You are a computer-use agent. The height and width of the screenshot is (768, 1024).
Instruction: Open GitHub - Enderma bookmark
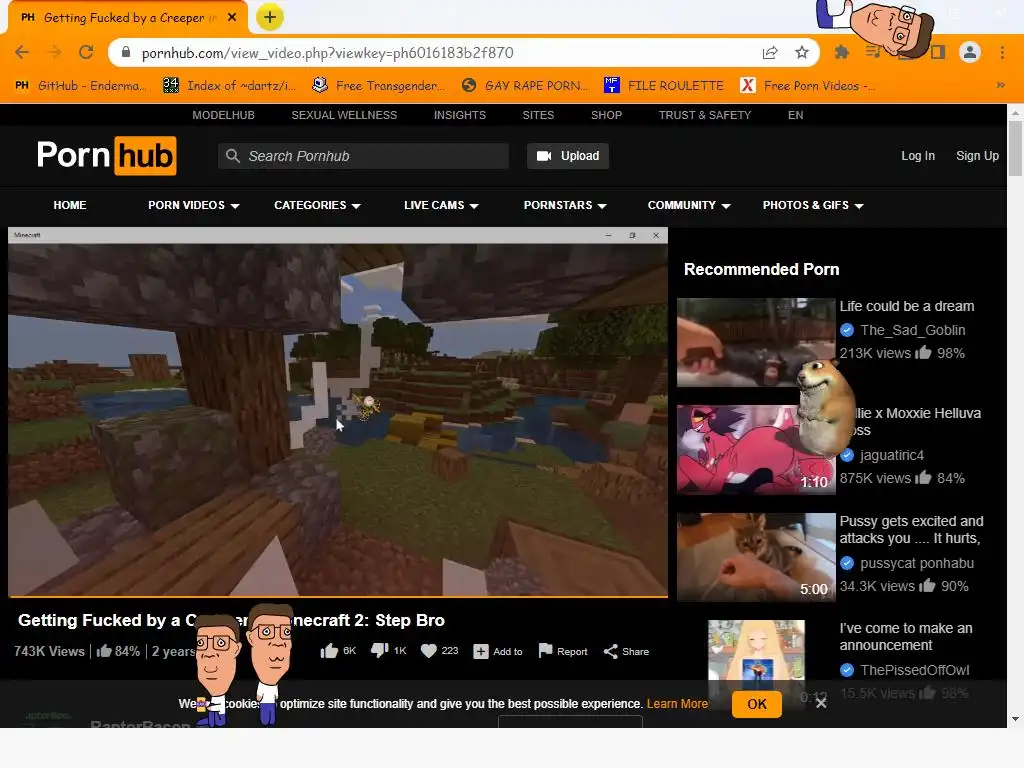click(x=81, y=86)
